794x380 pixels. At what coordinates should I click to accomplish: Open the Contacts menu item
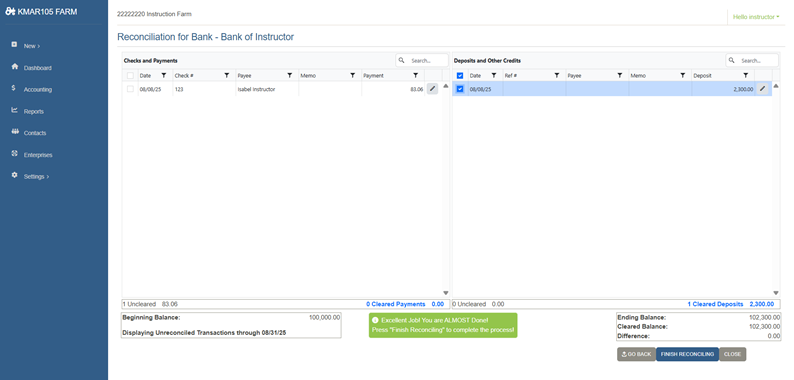pyautogui.click(x=35, y=133)
